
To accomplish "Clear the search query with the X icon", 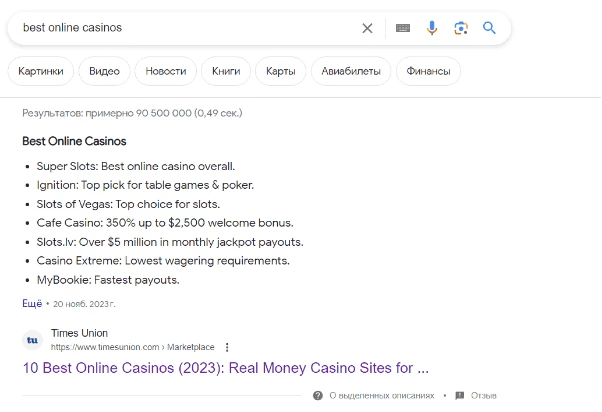I will point(367,28).
